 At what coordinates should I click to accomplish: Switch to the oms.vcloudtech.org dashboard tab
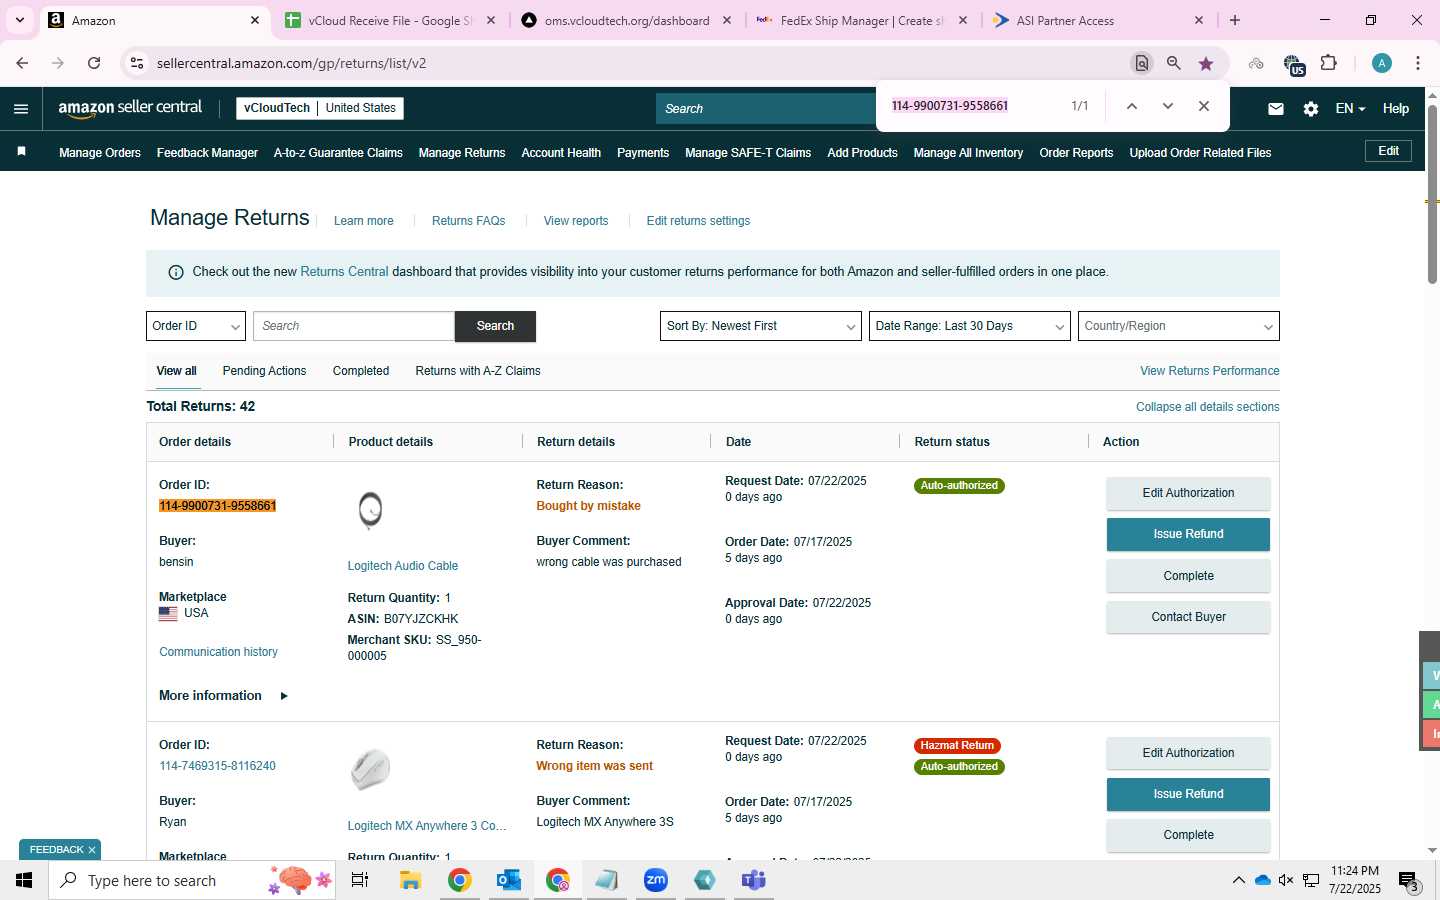pos(626,20)
